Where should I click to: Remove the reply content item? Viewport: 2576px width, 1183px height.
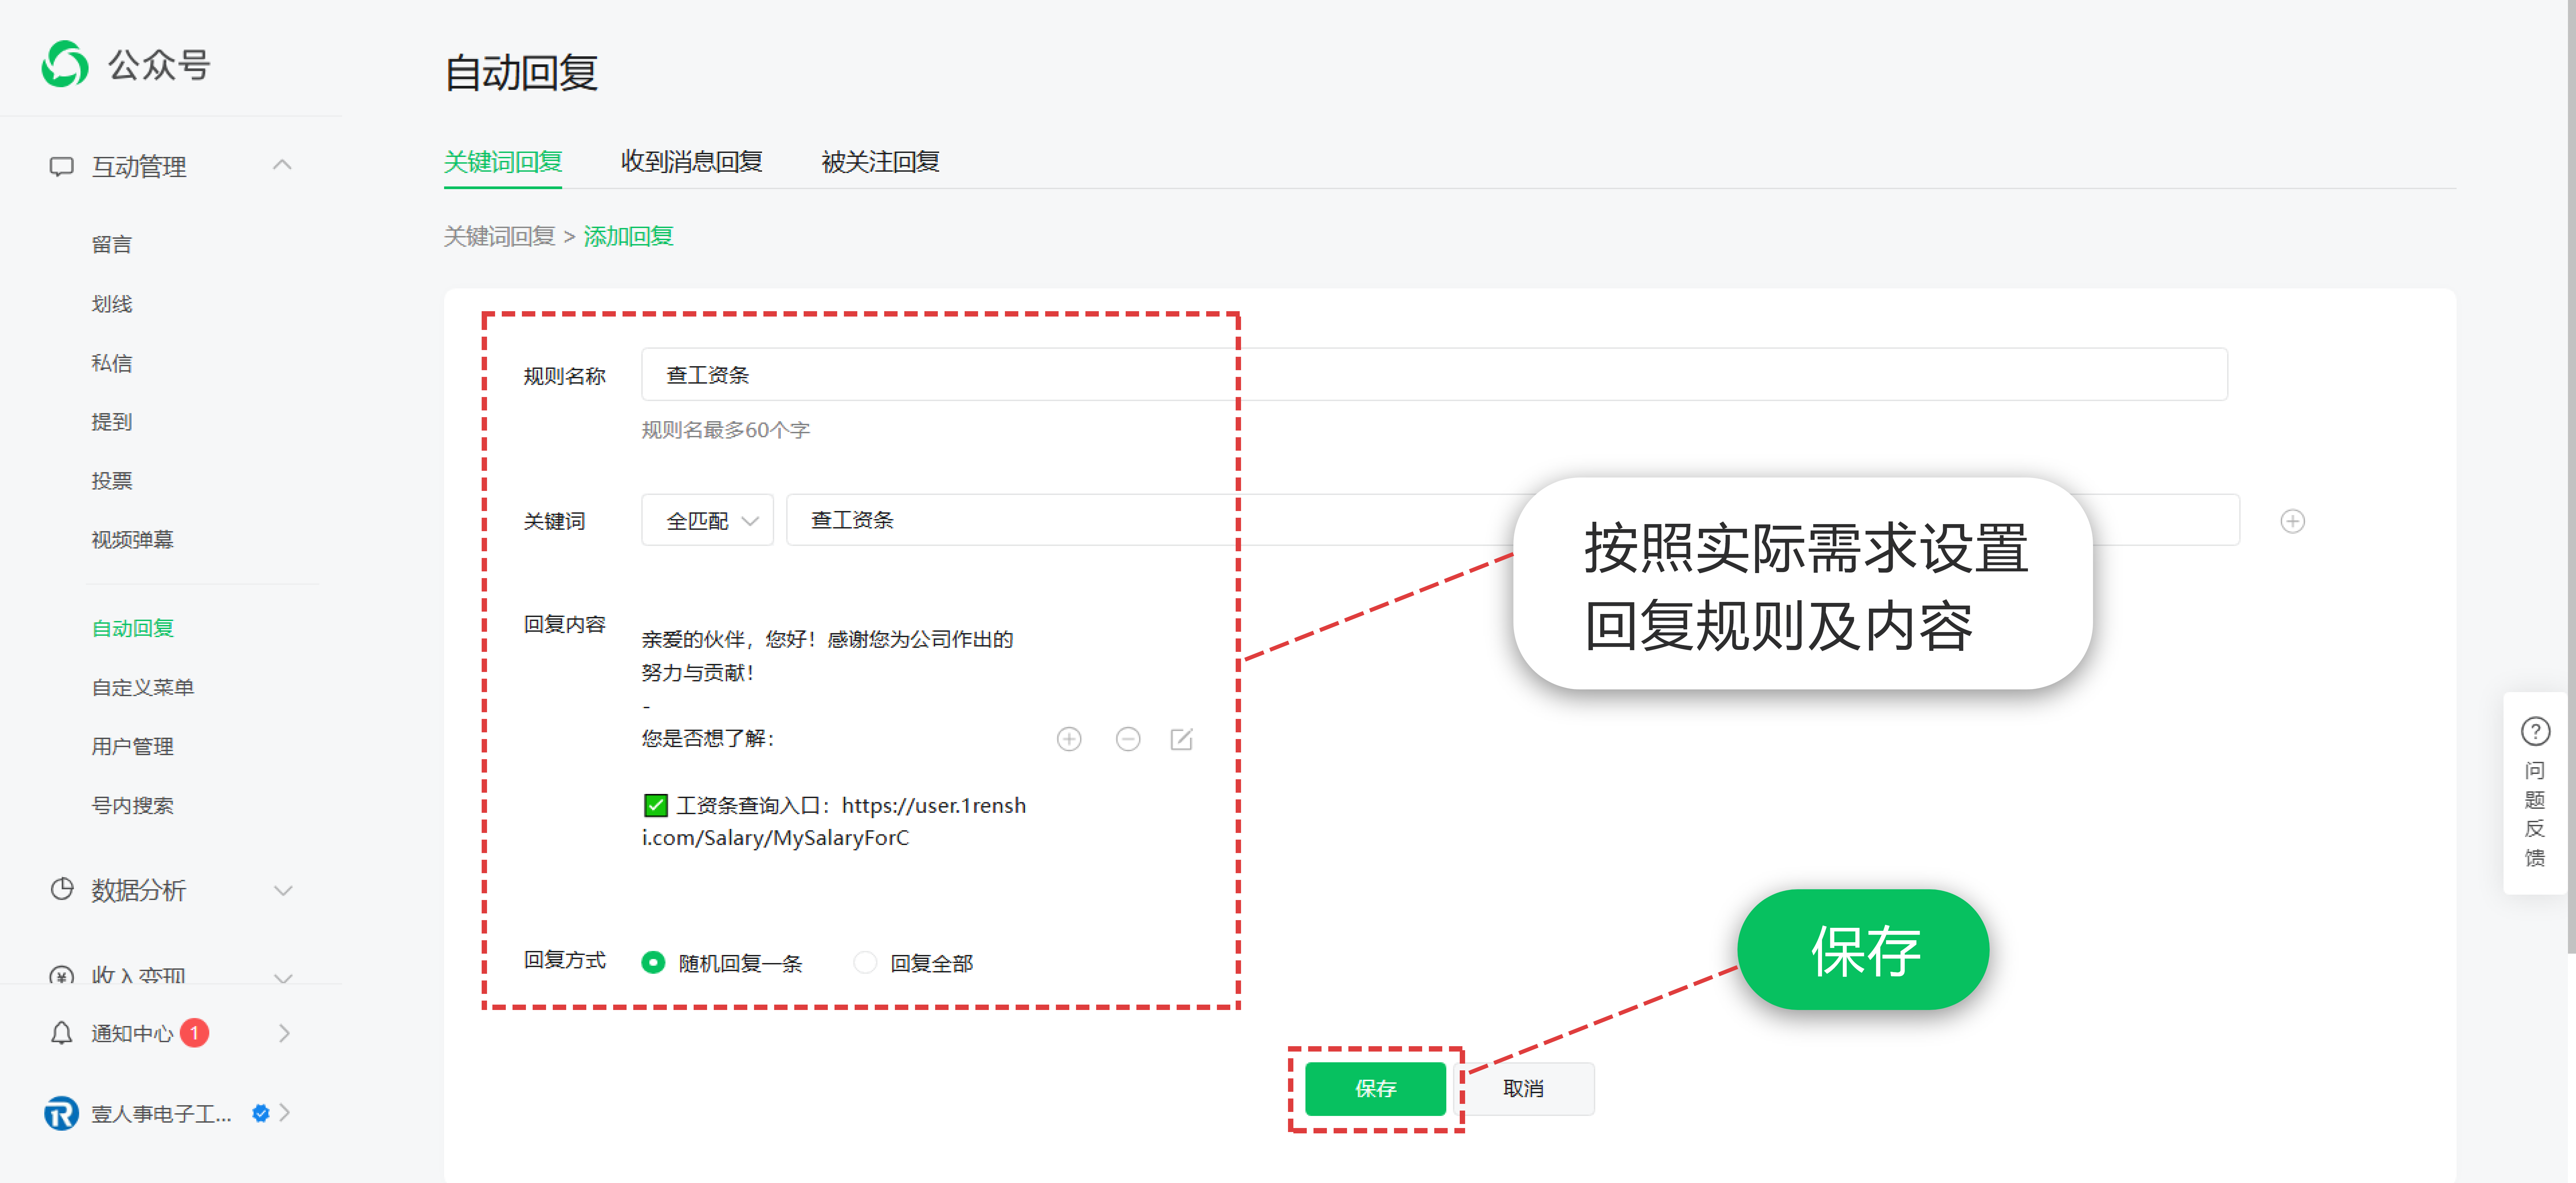1128,739
